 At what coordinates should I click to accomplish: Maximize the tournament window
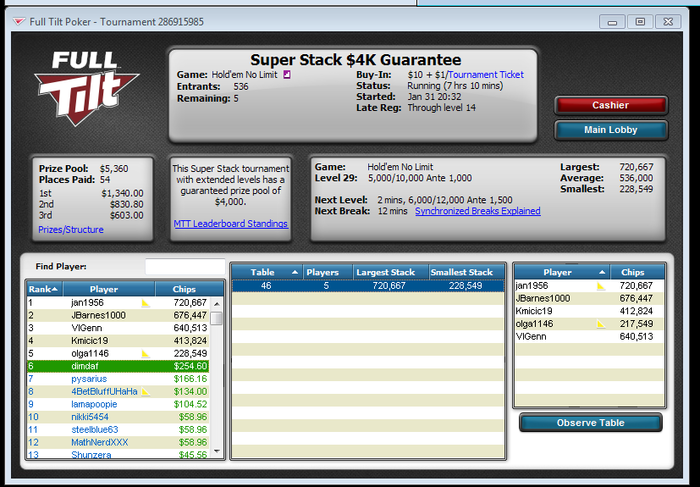pos(640,21)
